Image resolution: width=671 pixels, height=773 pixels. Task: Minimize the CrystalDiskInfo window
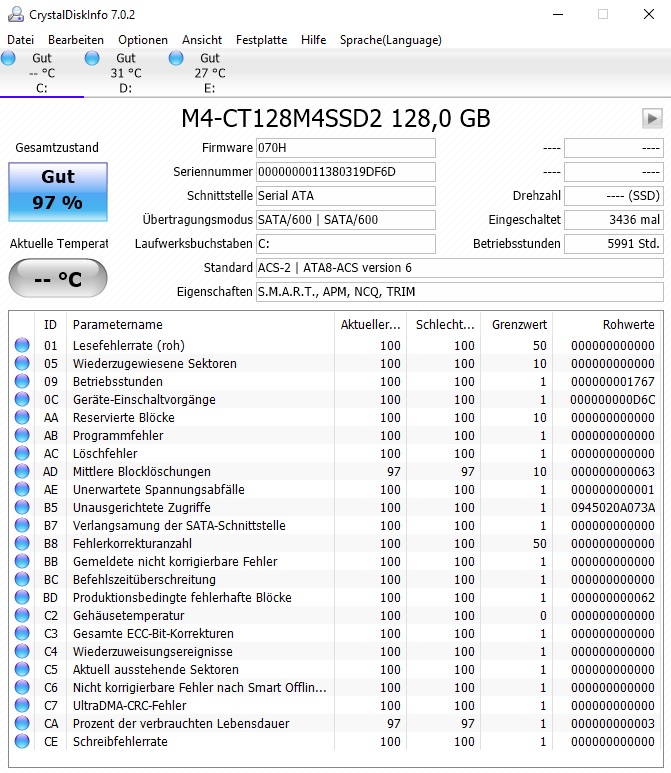pyautogui.click(x=558, y=14)
